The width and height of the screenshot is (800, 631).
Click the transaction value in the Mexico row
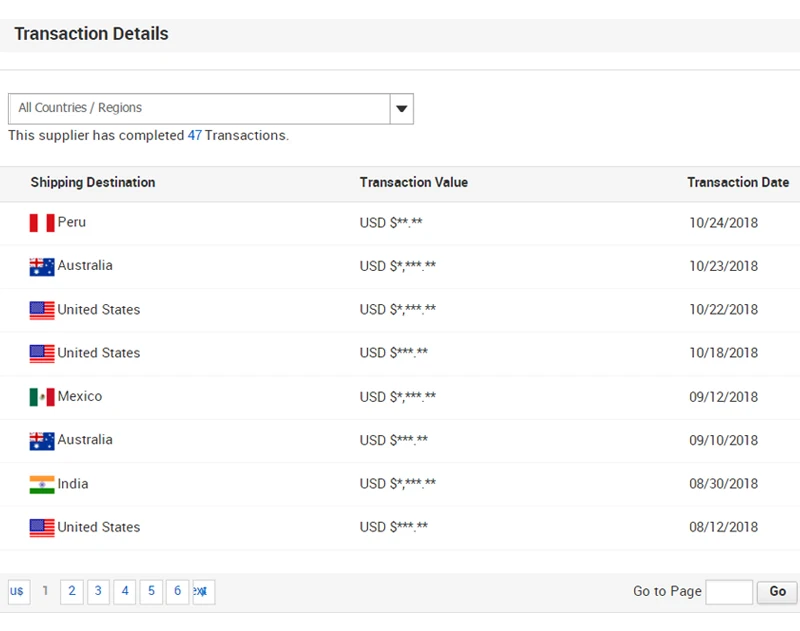pos(398,397)
